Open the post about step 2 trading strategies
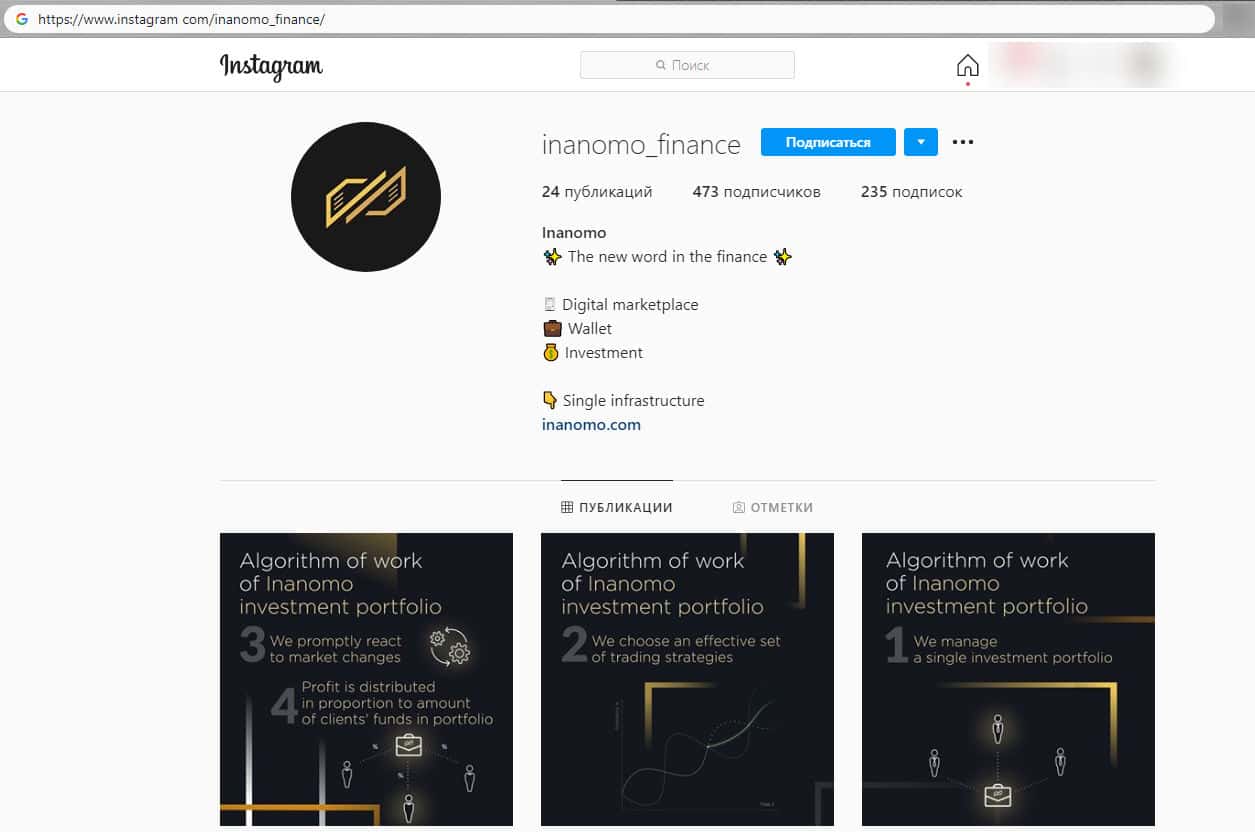The height and width of the screenshot is (832, 1255). point(687,679)
